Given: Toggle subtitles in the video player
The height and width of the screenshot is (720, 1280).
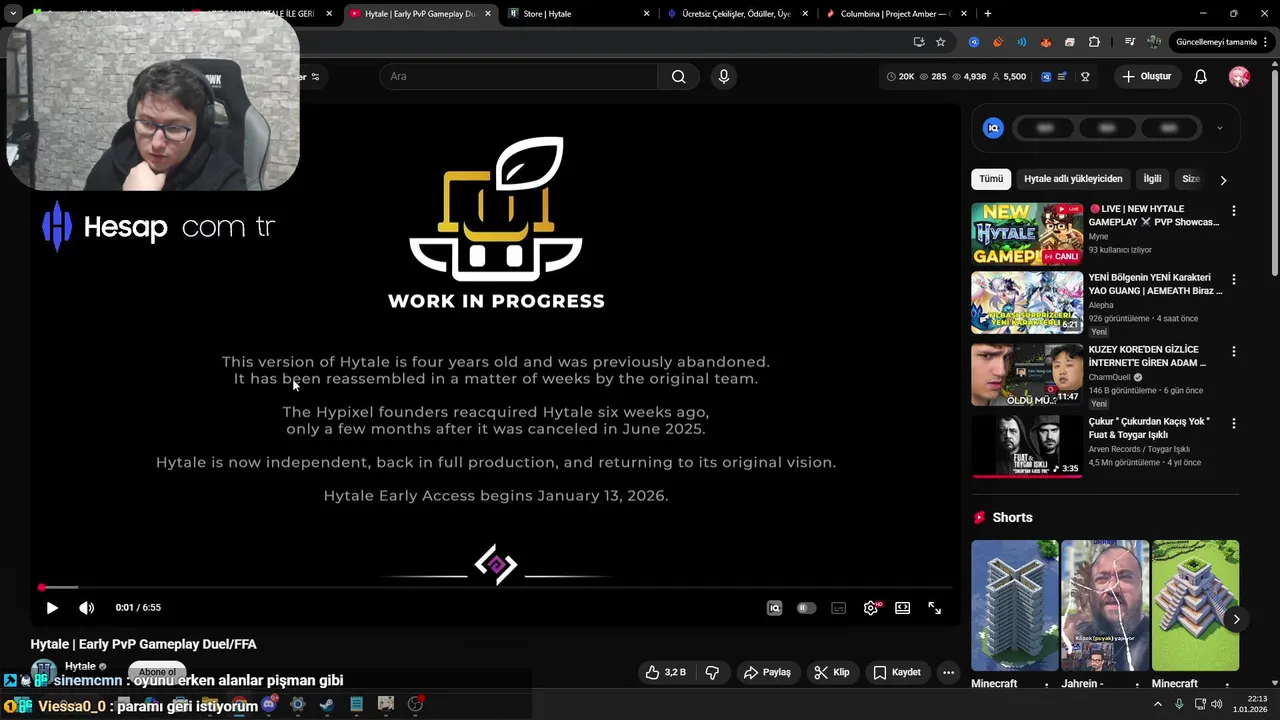Looking at the screenshot, I should pyautogui.click(x=838, y=608).
